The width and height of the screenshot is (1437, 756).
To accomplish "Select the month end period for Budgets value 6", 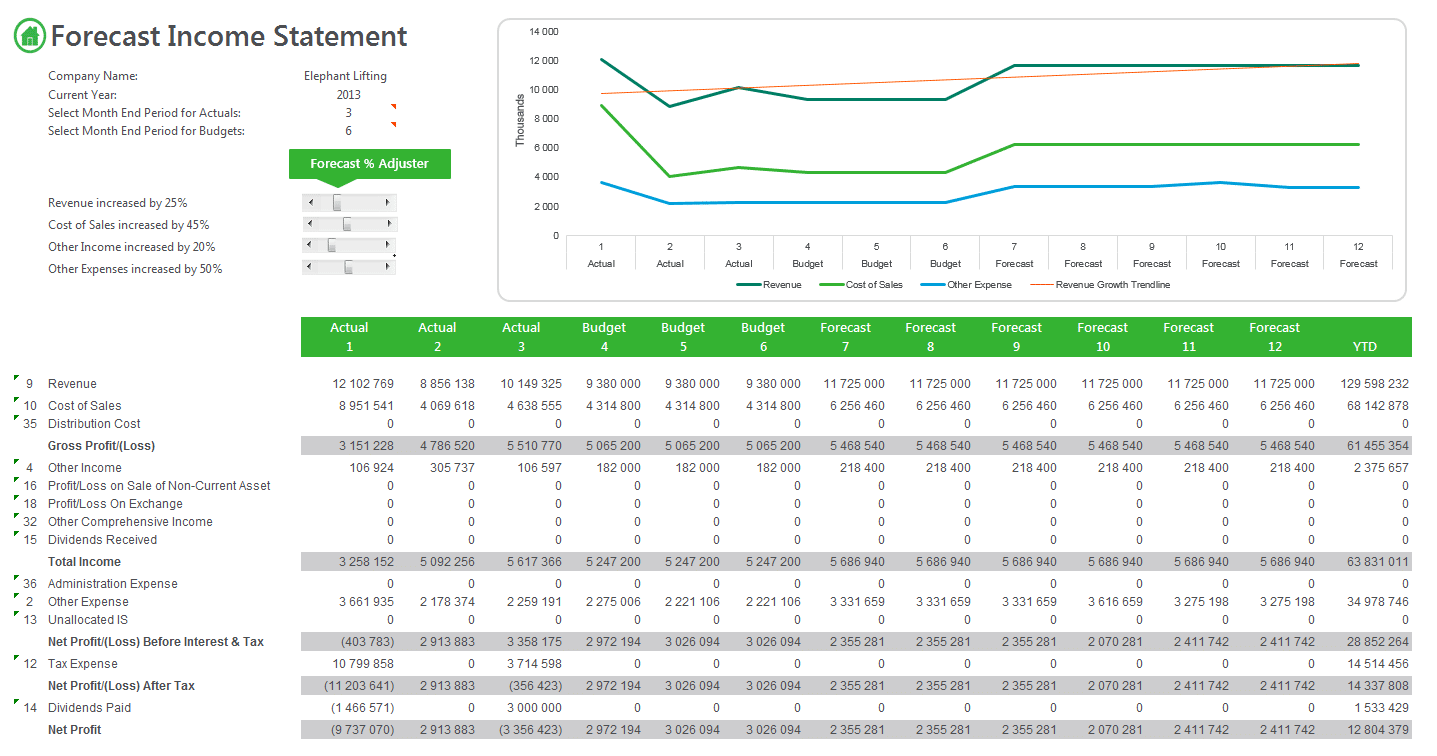I will tap(348, 131).
